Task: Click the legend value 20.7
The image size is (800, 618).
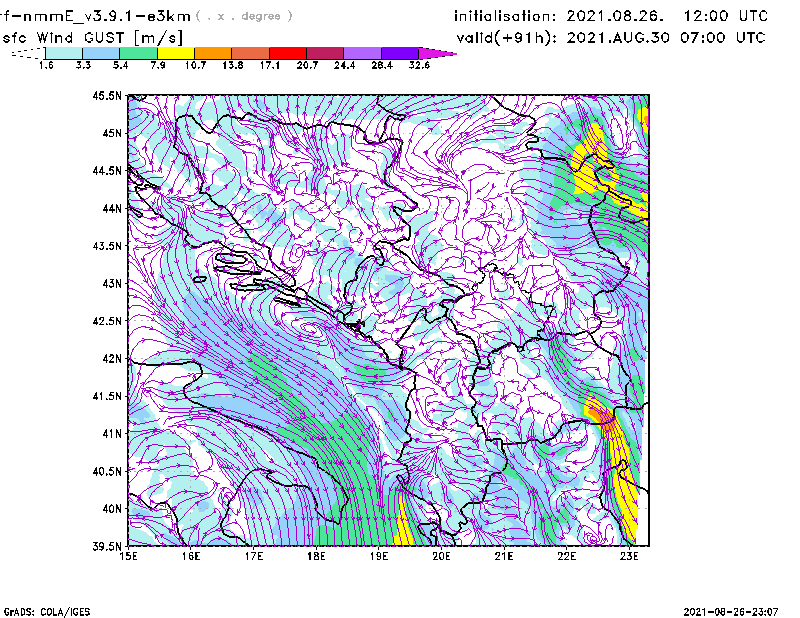Action: (x=307, y=65)
